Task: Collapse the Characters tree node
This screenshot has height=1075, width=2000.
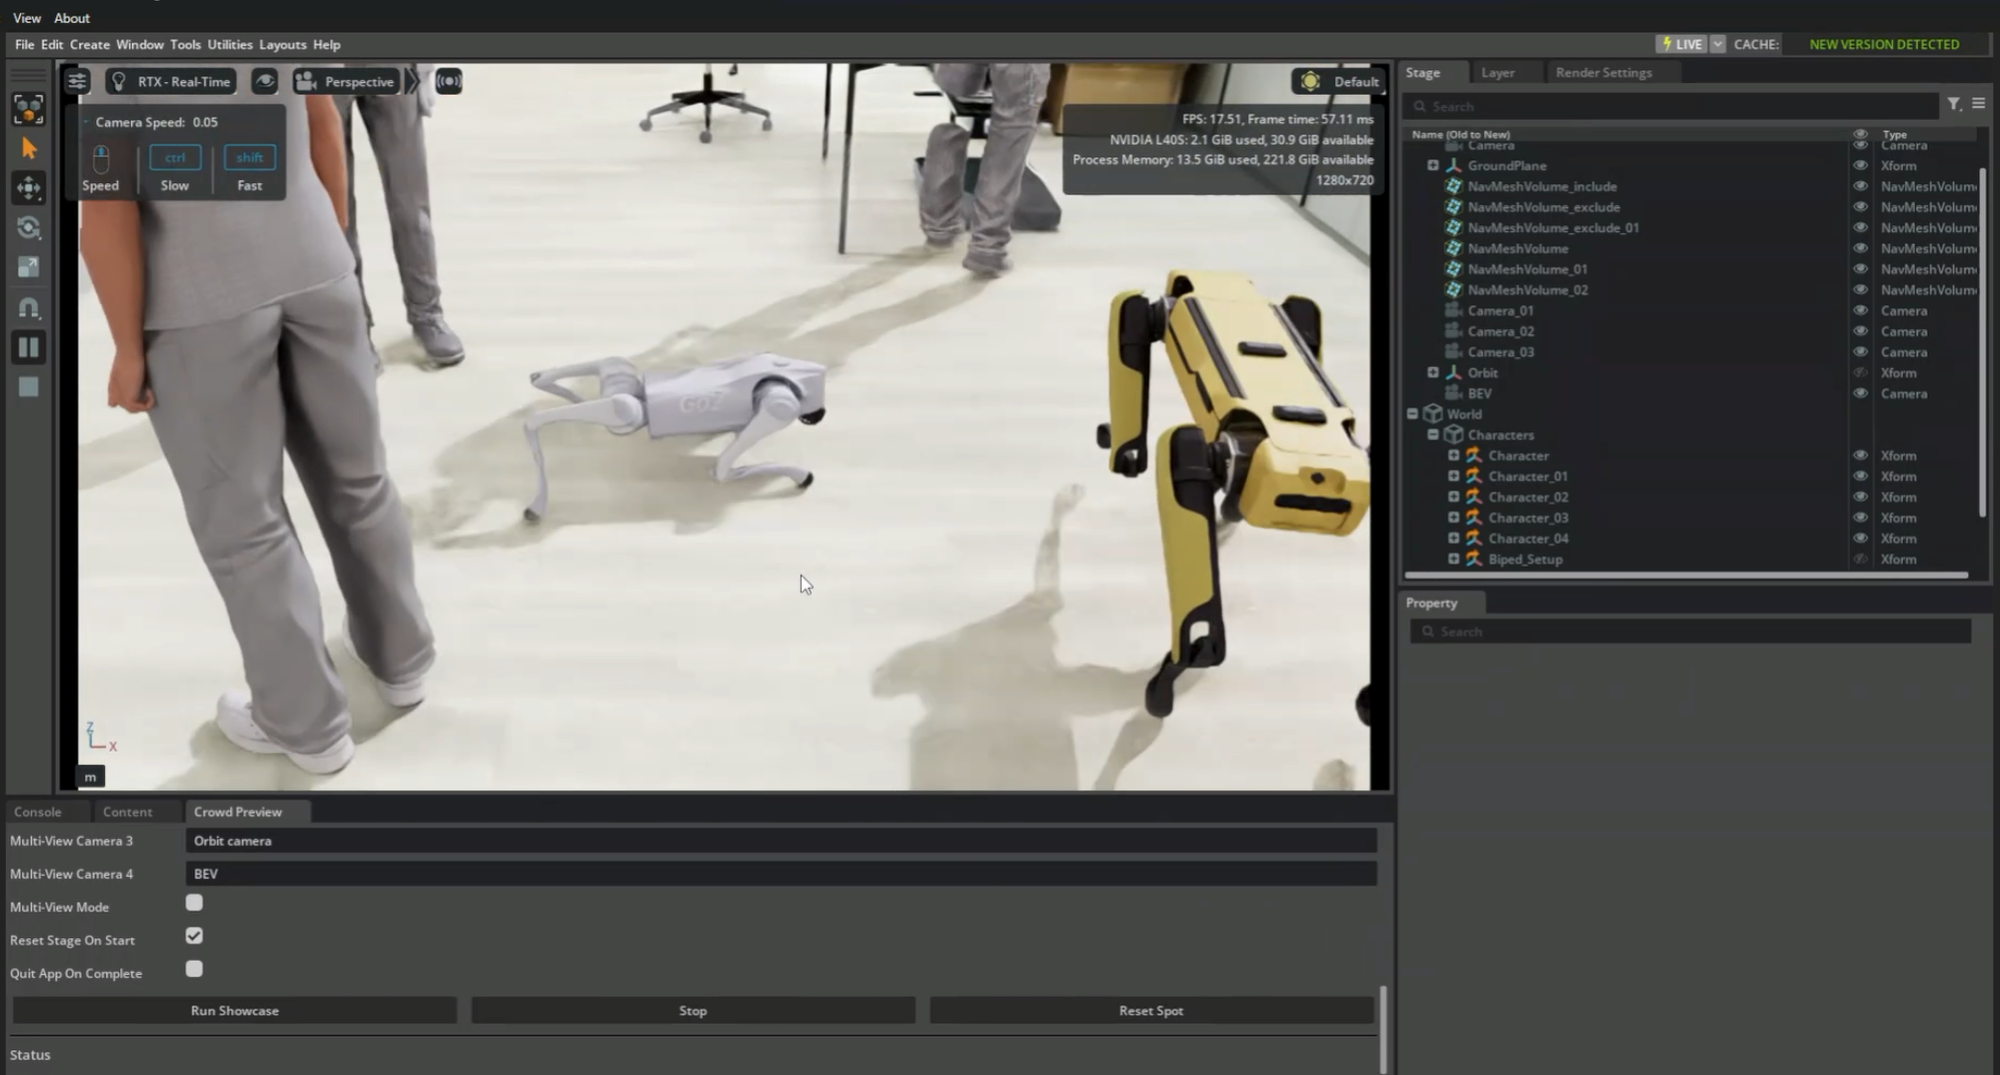Action: point(1433,435)
